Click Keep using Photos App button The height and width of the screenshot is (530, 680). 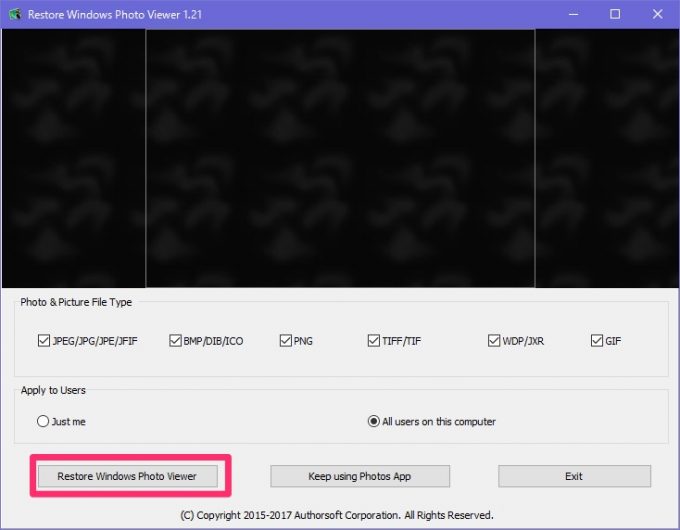[x=360, y=476]
